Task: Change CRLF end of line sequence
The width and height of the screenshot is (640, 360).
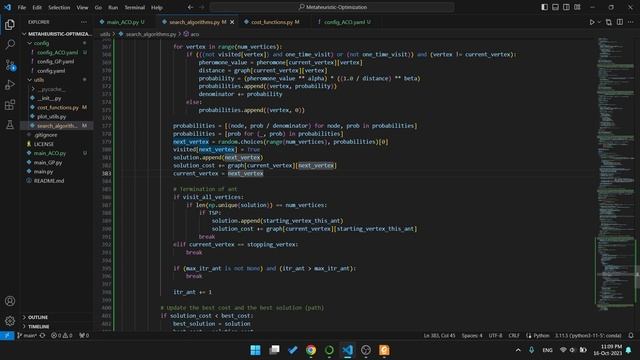Action: (514, 336)
